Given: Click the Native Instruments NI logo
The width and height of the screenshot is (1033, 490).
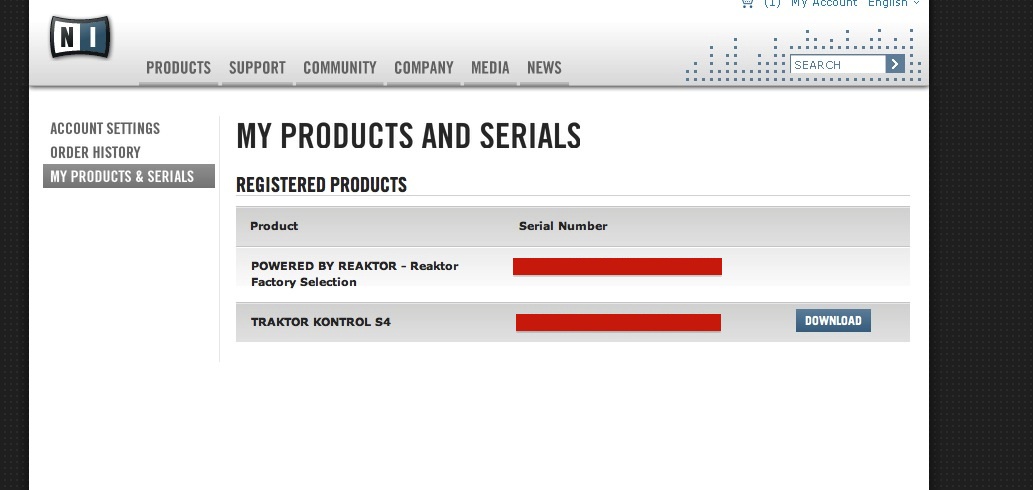Looking at the screenshot, I should pos(80,38).
